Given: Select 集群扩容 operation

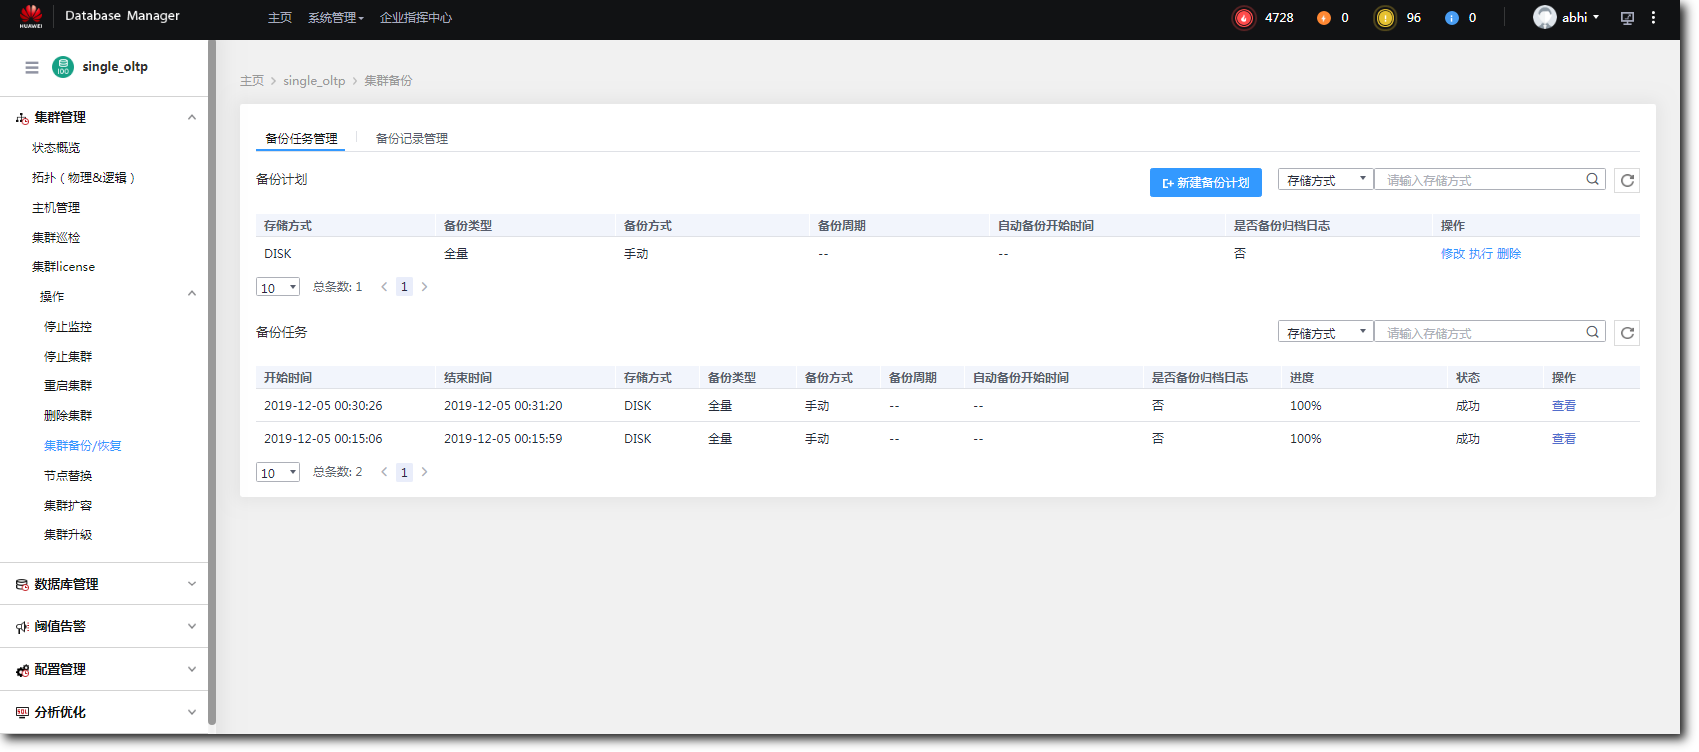Looking at the screenshot, I should (68, 506).
